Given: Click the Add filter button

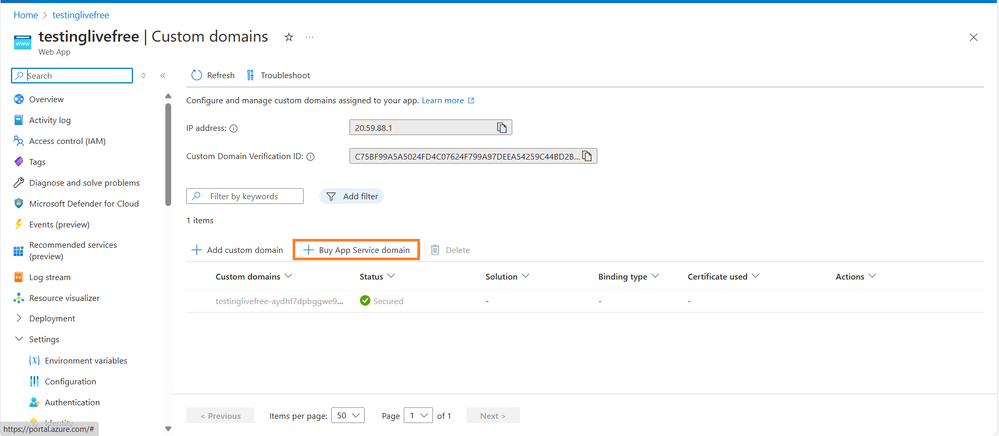Looking at the screenshot, I should click(x=352, y=196).
